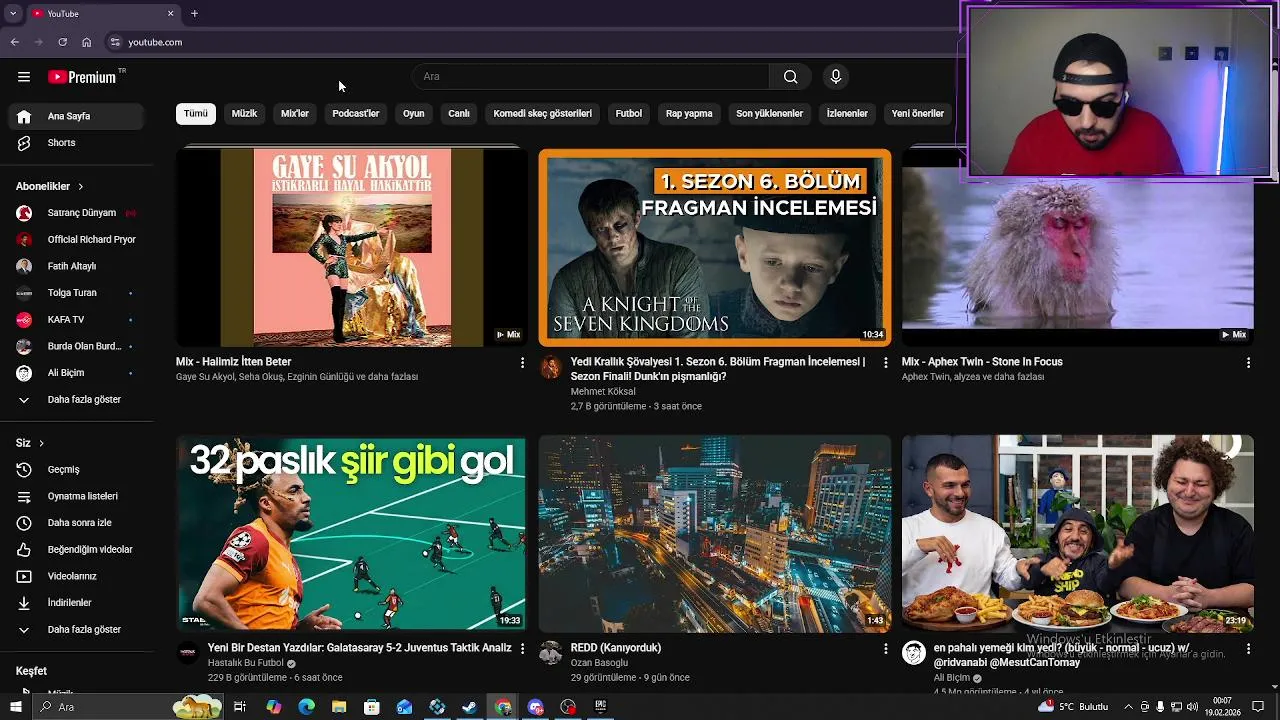
Task: Show hidden system tray icons
Action: tap(1128, 707)
